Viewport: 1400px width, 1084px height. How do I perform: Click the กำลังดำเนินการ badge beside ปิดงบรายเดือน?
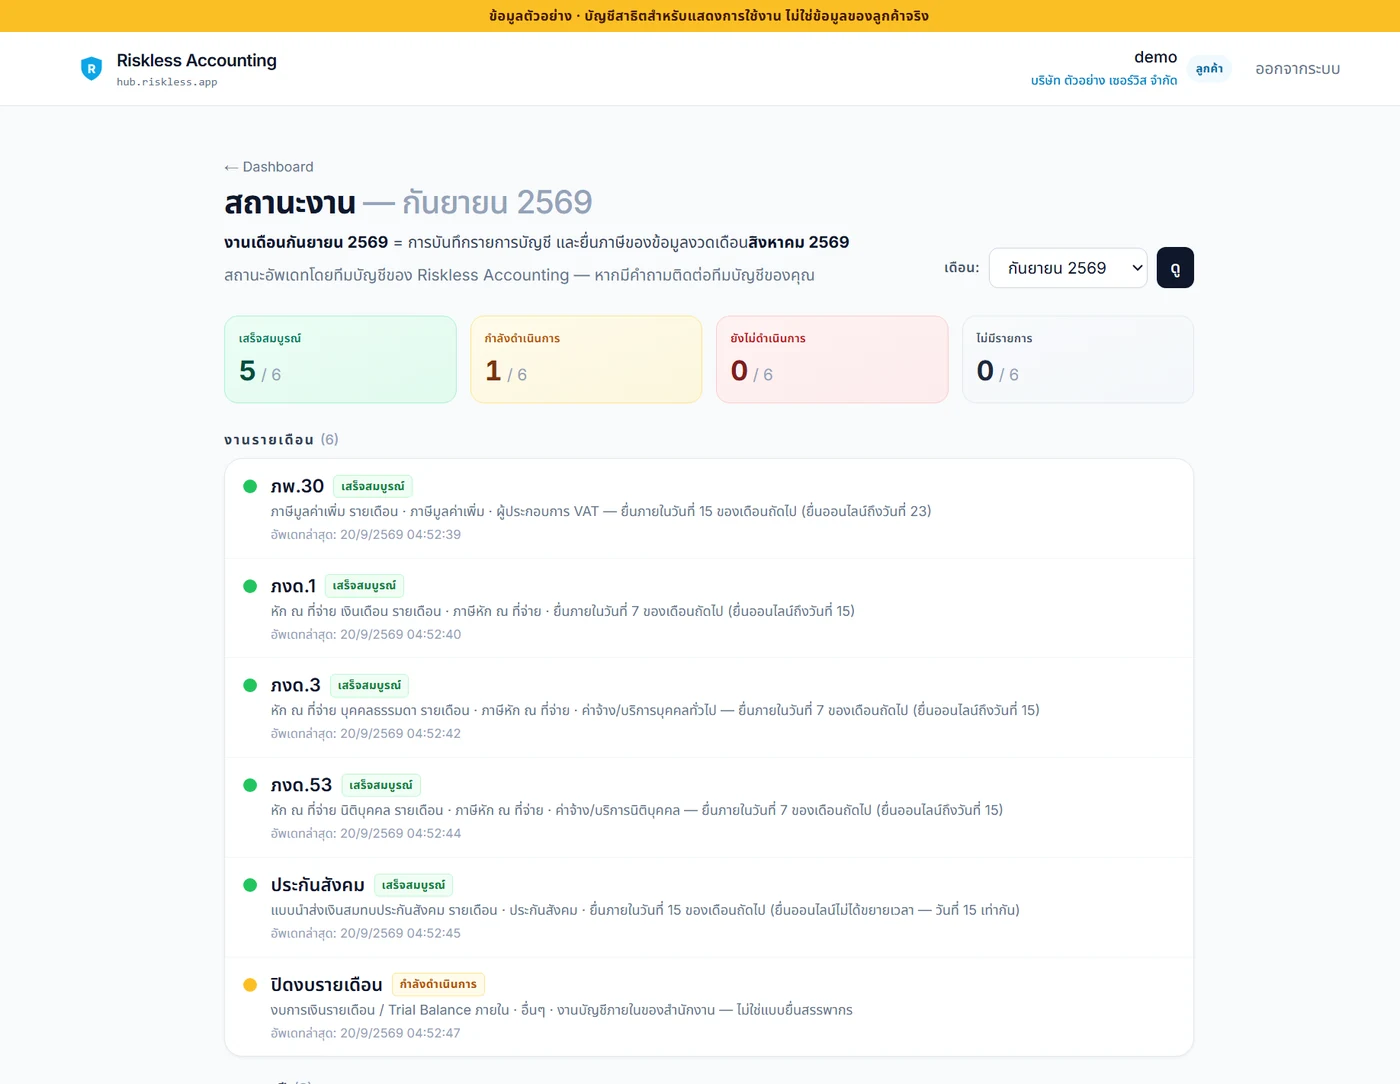438,984
